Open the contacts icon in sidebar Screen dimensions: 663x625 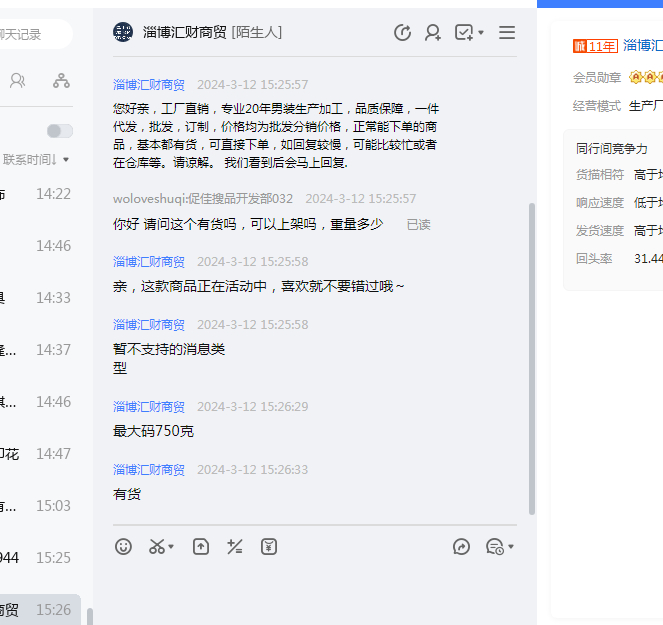tap(17, 81)
